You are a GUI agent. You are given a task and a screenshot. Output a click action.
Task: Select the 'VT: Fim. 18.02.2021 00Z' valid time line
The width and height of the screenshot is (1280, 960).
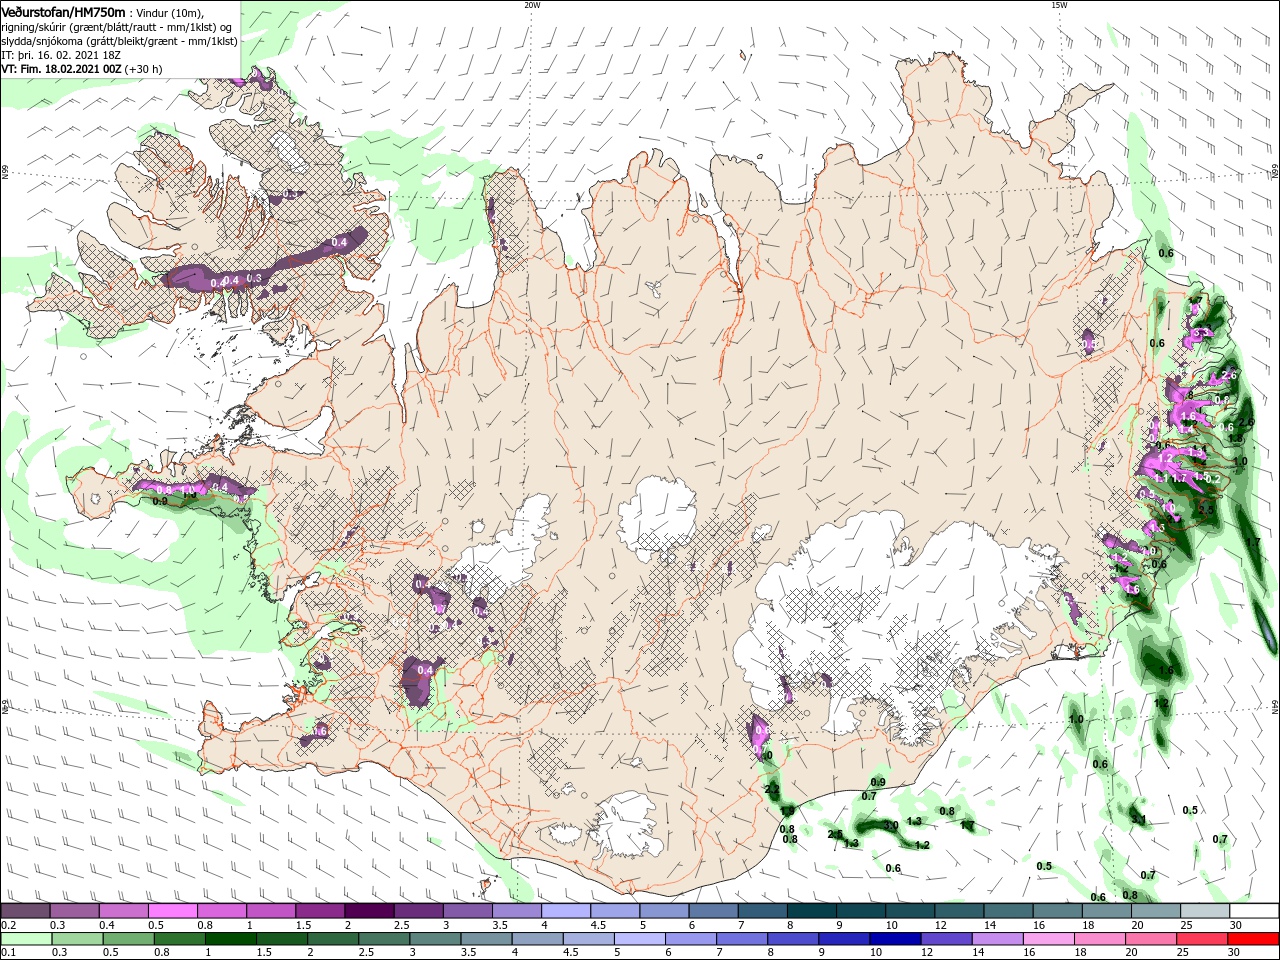[x=62, y=69]
